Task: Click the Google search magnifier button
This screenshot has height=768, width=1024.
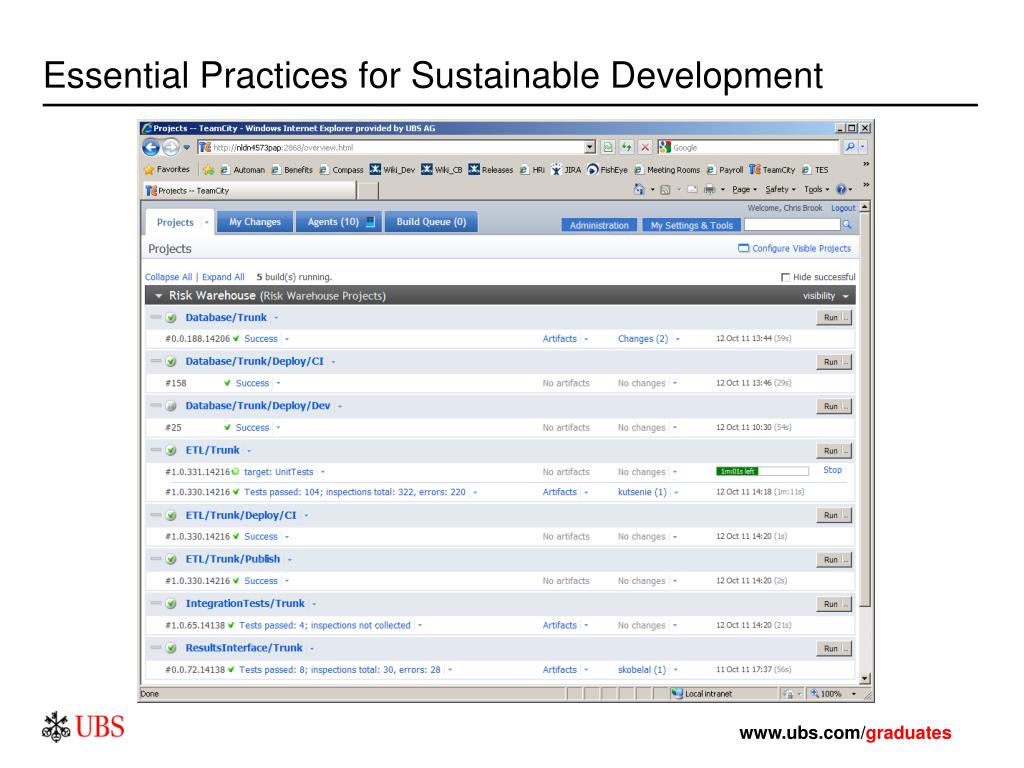Action: [x=850, y=147]
